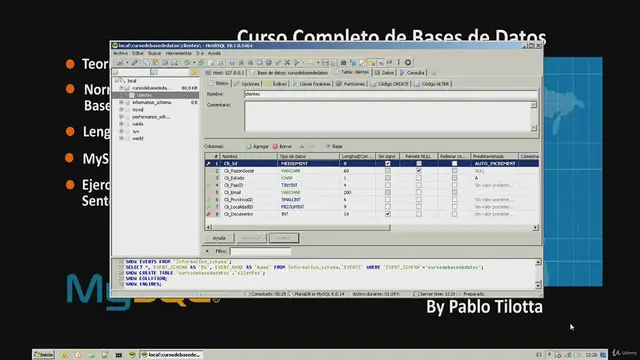Click the yellow star favorites icon
Screen dimensions: 640x360
(x=194, y=72)
